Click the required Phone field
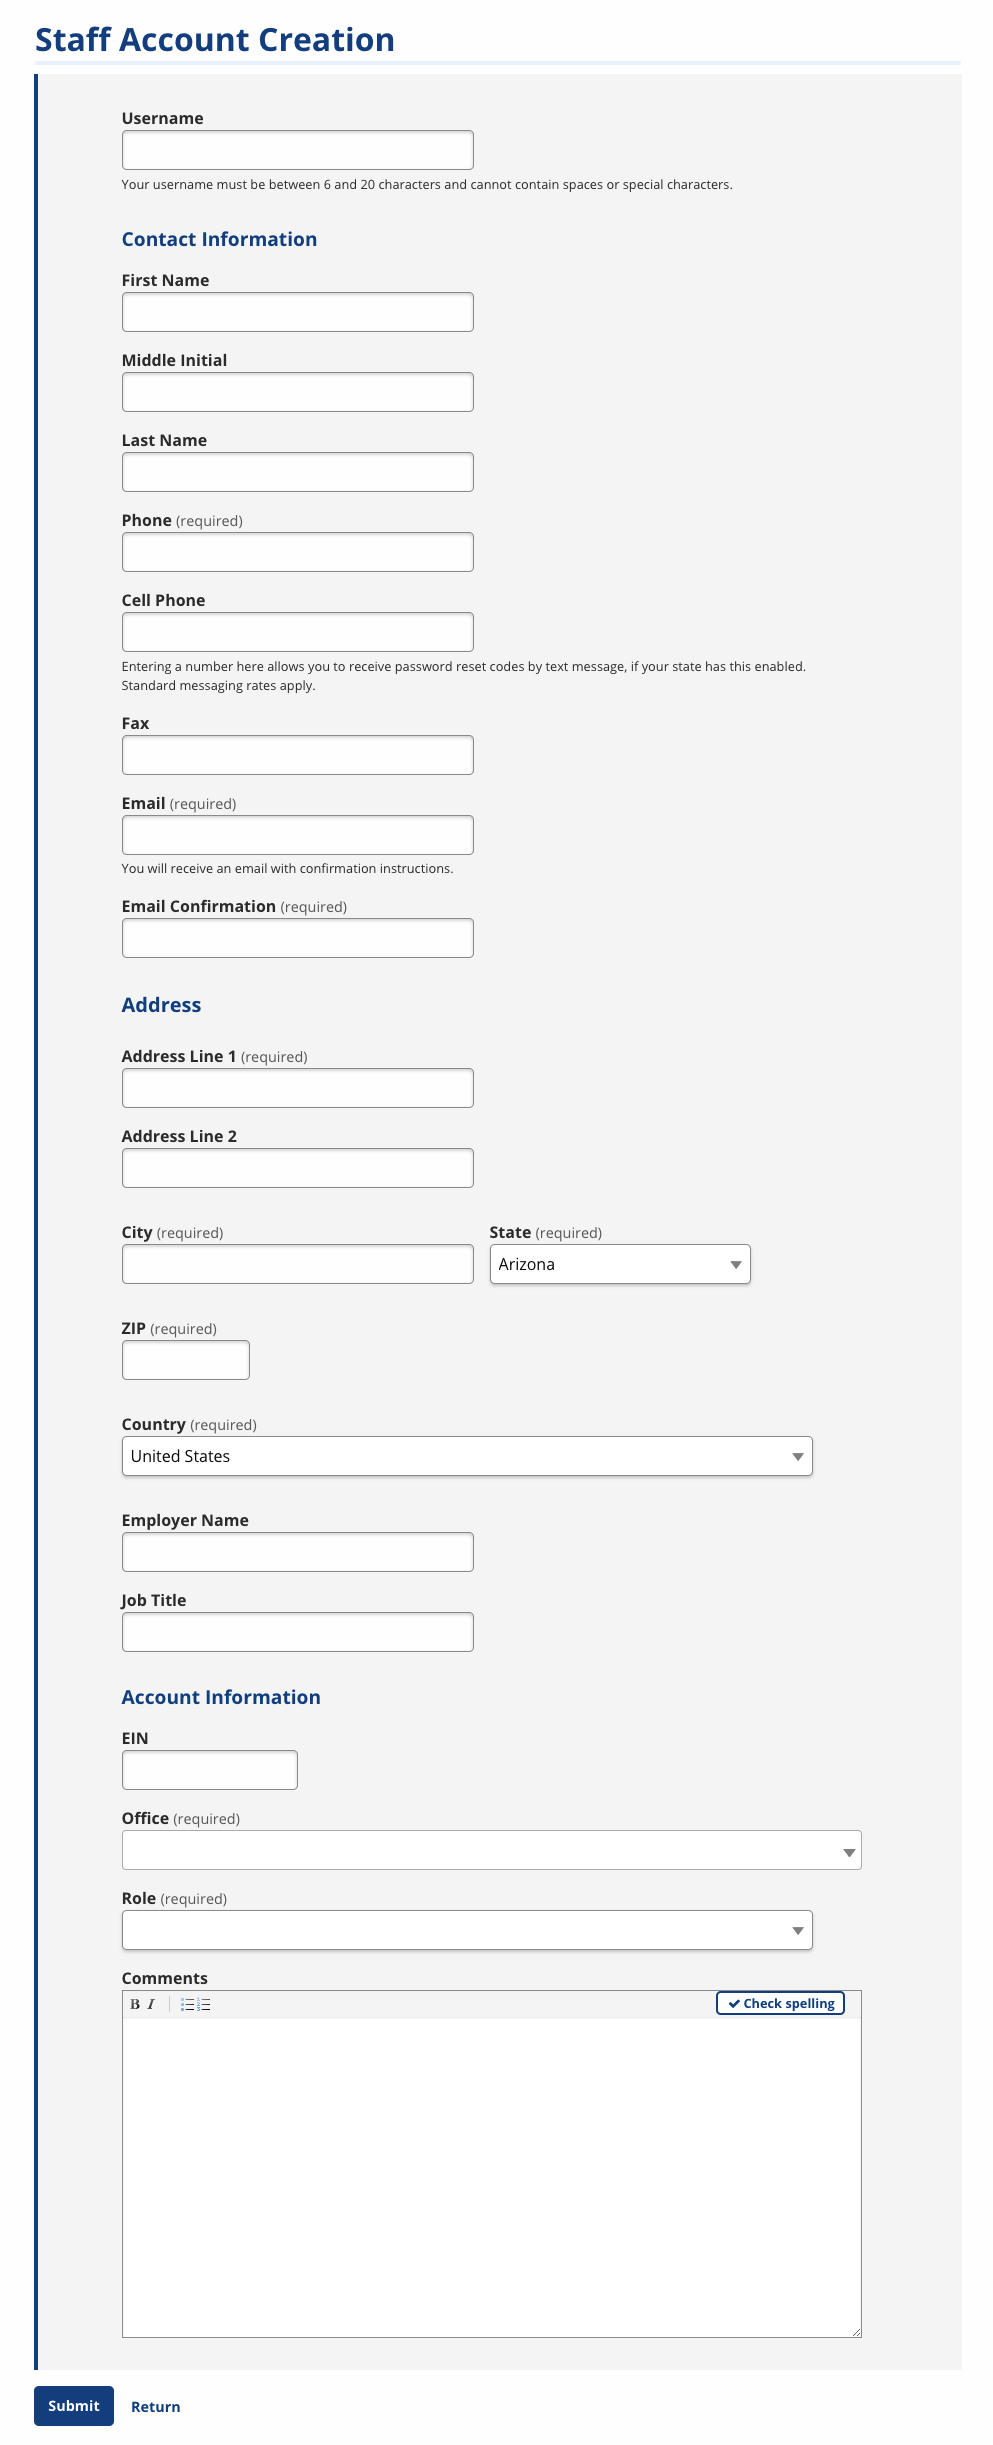The width and height of the screenshot is (993, 2445). (x=297, y=551)
